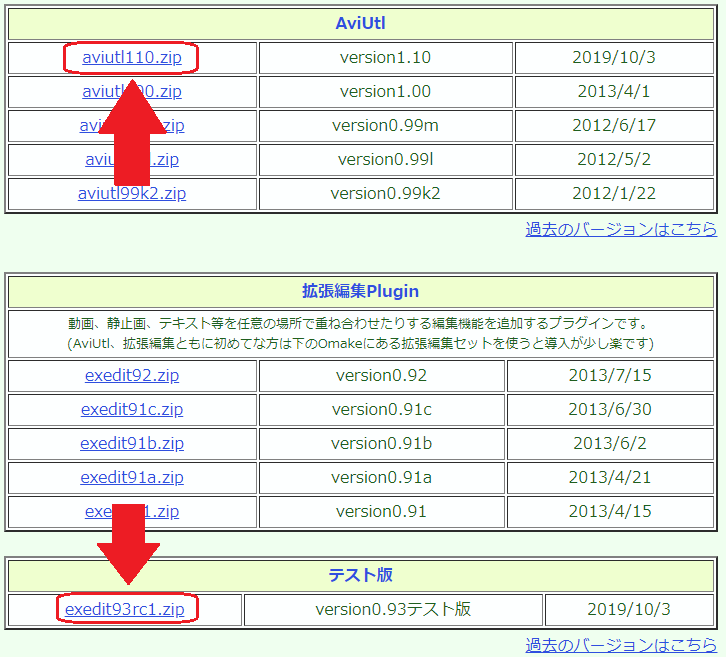Select version0.99k2 cell
The width and height of the screenshot is (726, 657).
(386, 194)
